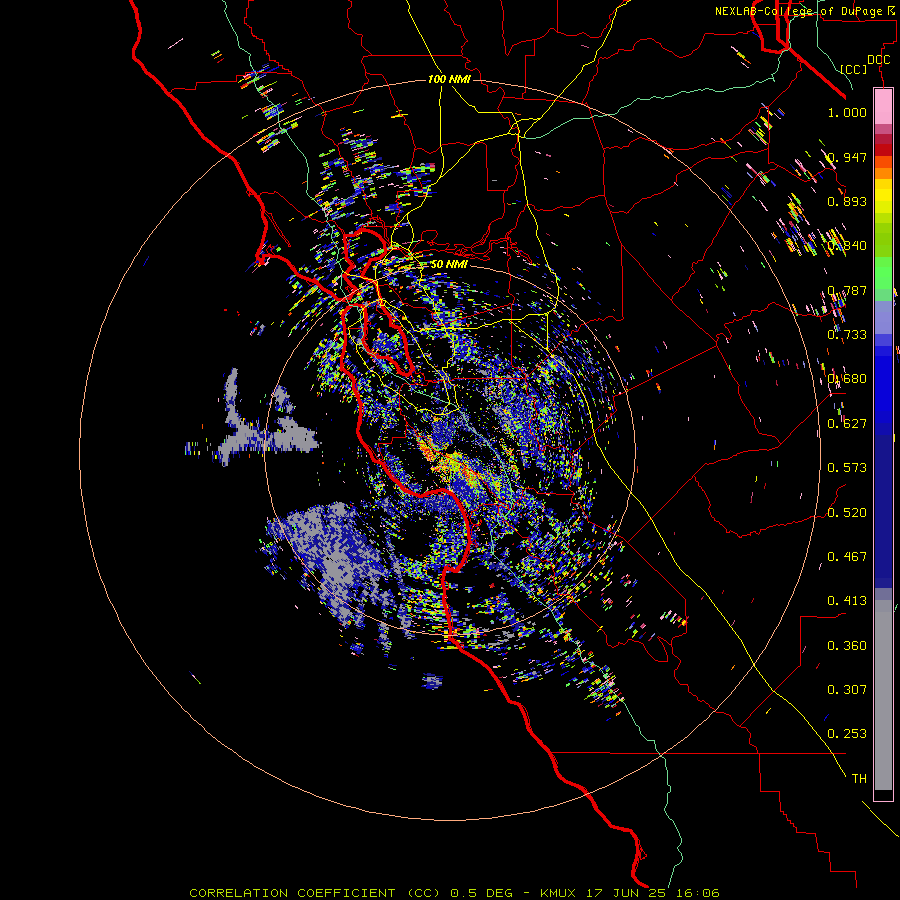Click the 0.680 legend value
900x900 pixels.
point(847,379)
